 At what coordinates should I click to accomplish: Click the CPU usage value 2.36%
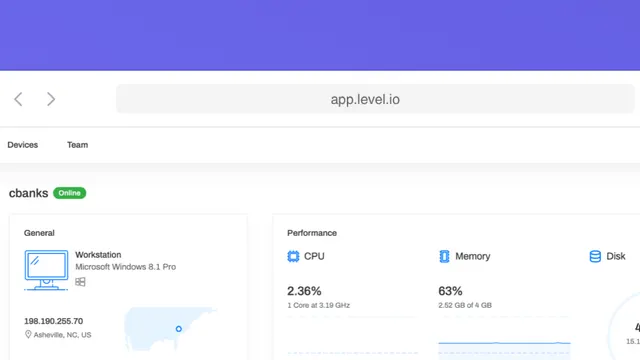click(304, 291)
